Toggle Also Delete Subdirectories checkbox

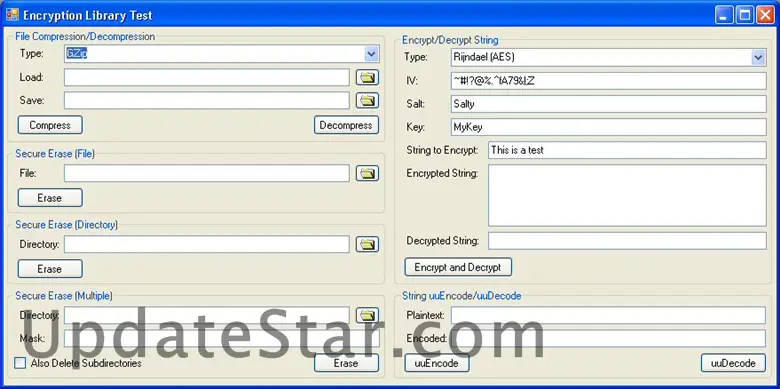coord(20,363)
